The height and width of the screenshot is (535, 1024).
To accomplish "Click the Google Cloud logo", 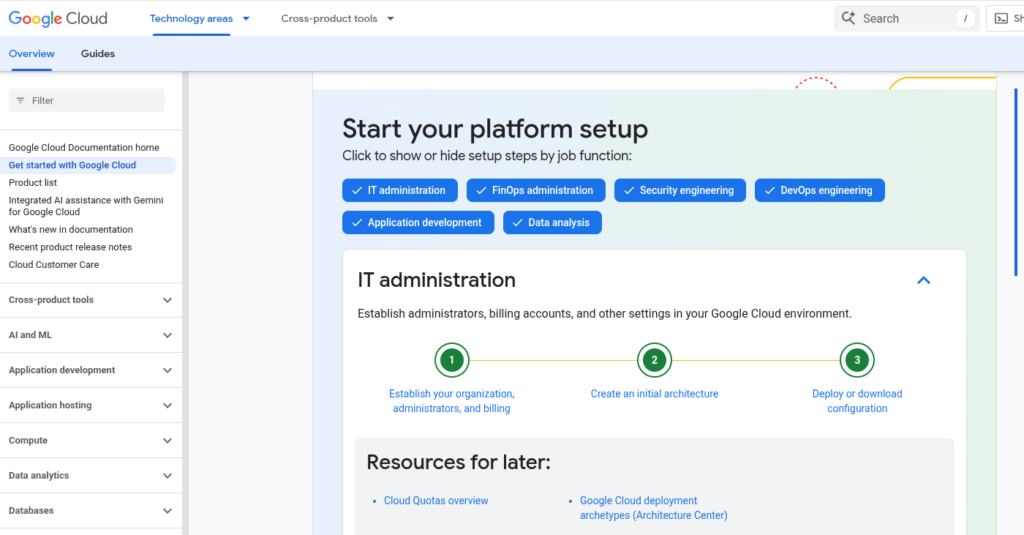I will 58,18.
